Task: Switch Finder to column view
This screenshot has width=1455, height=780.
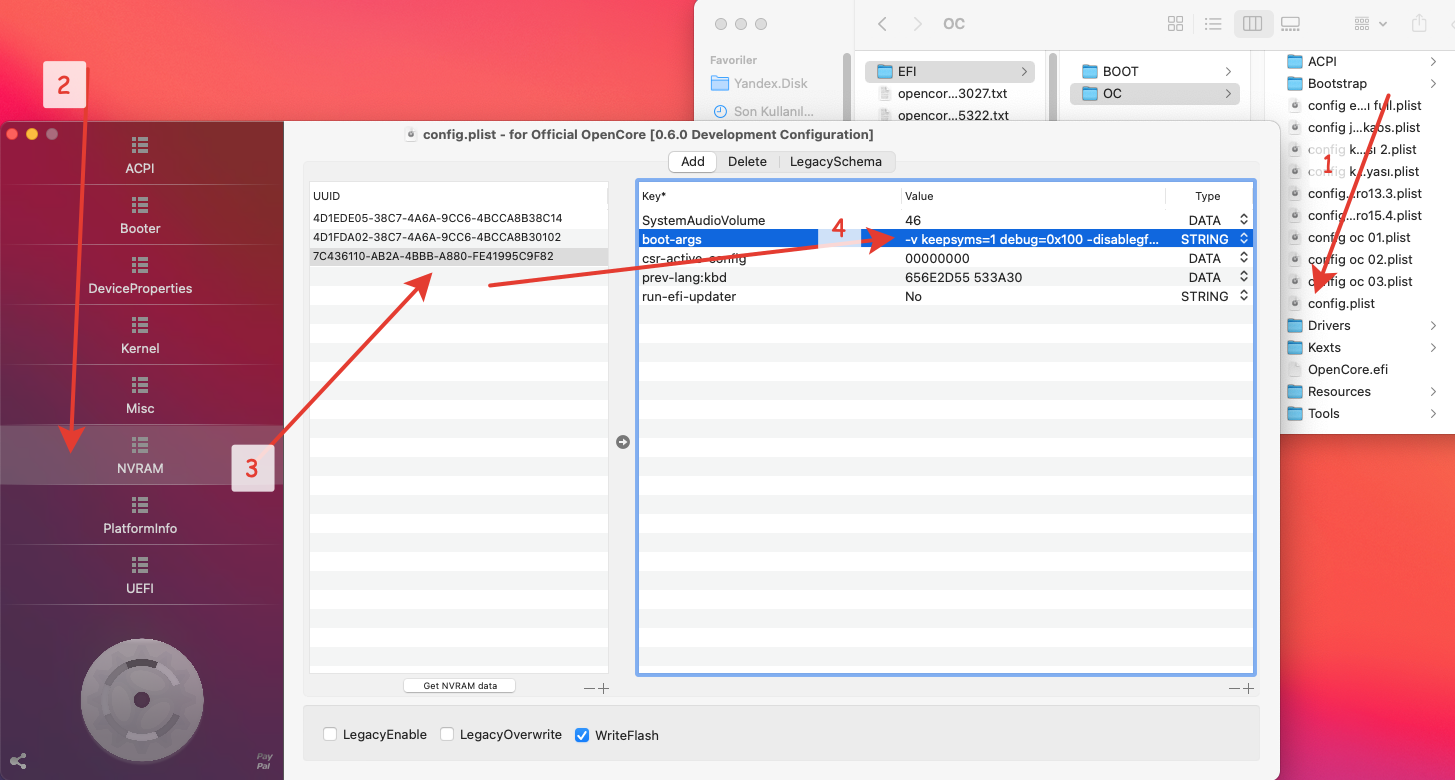Action: tap(1252, 24)
